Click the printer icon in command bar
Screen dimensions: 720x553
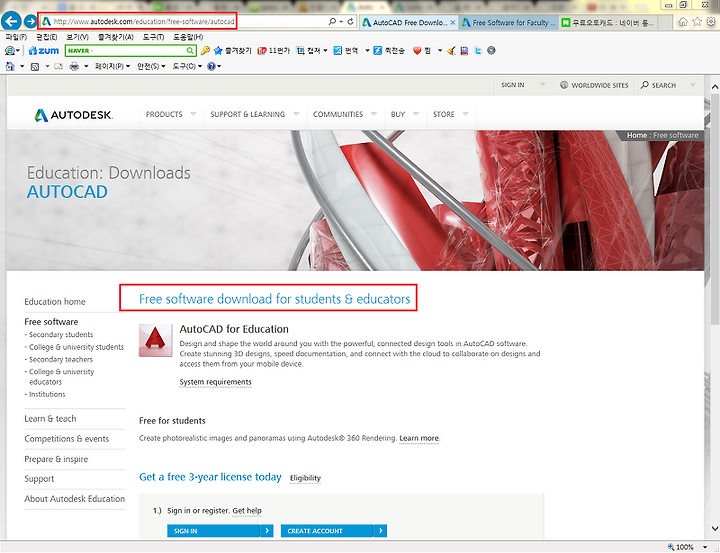[74, 67]
